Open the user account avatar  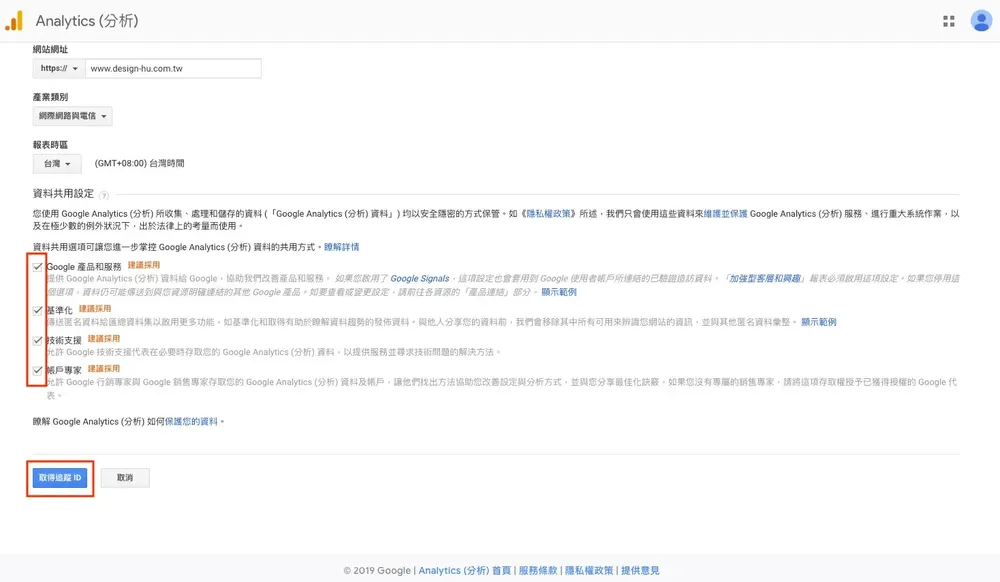pos(981,21)
